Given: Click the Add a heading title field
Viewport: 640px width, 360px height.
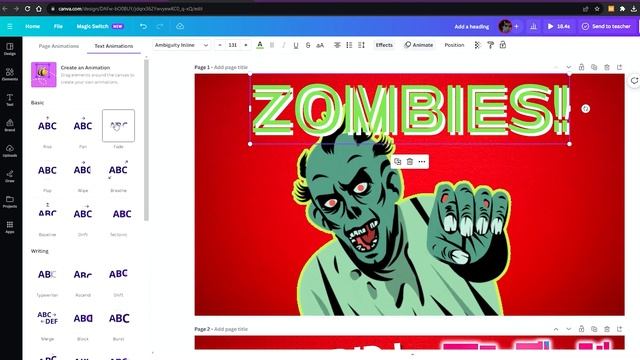Looking at the screenshot, I should click(x=471, y=27).
